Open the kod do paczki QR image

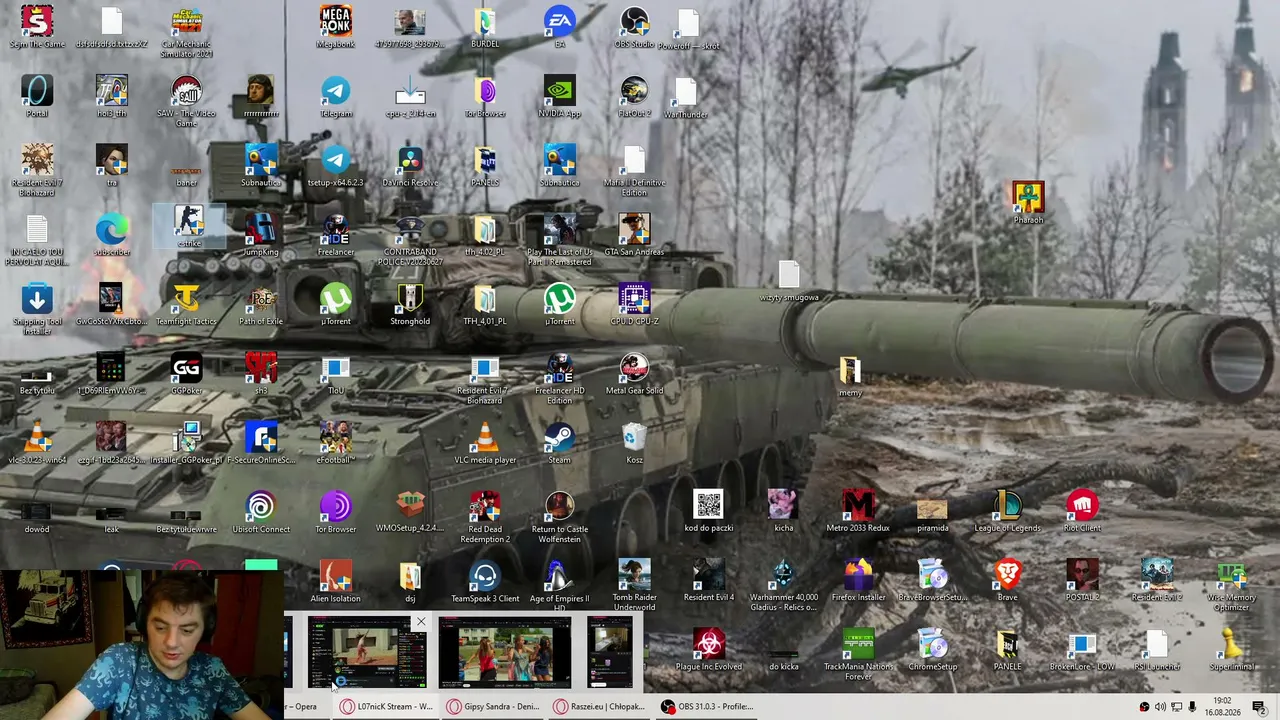tap(708, 511)
